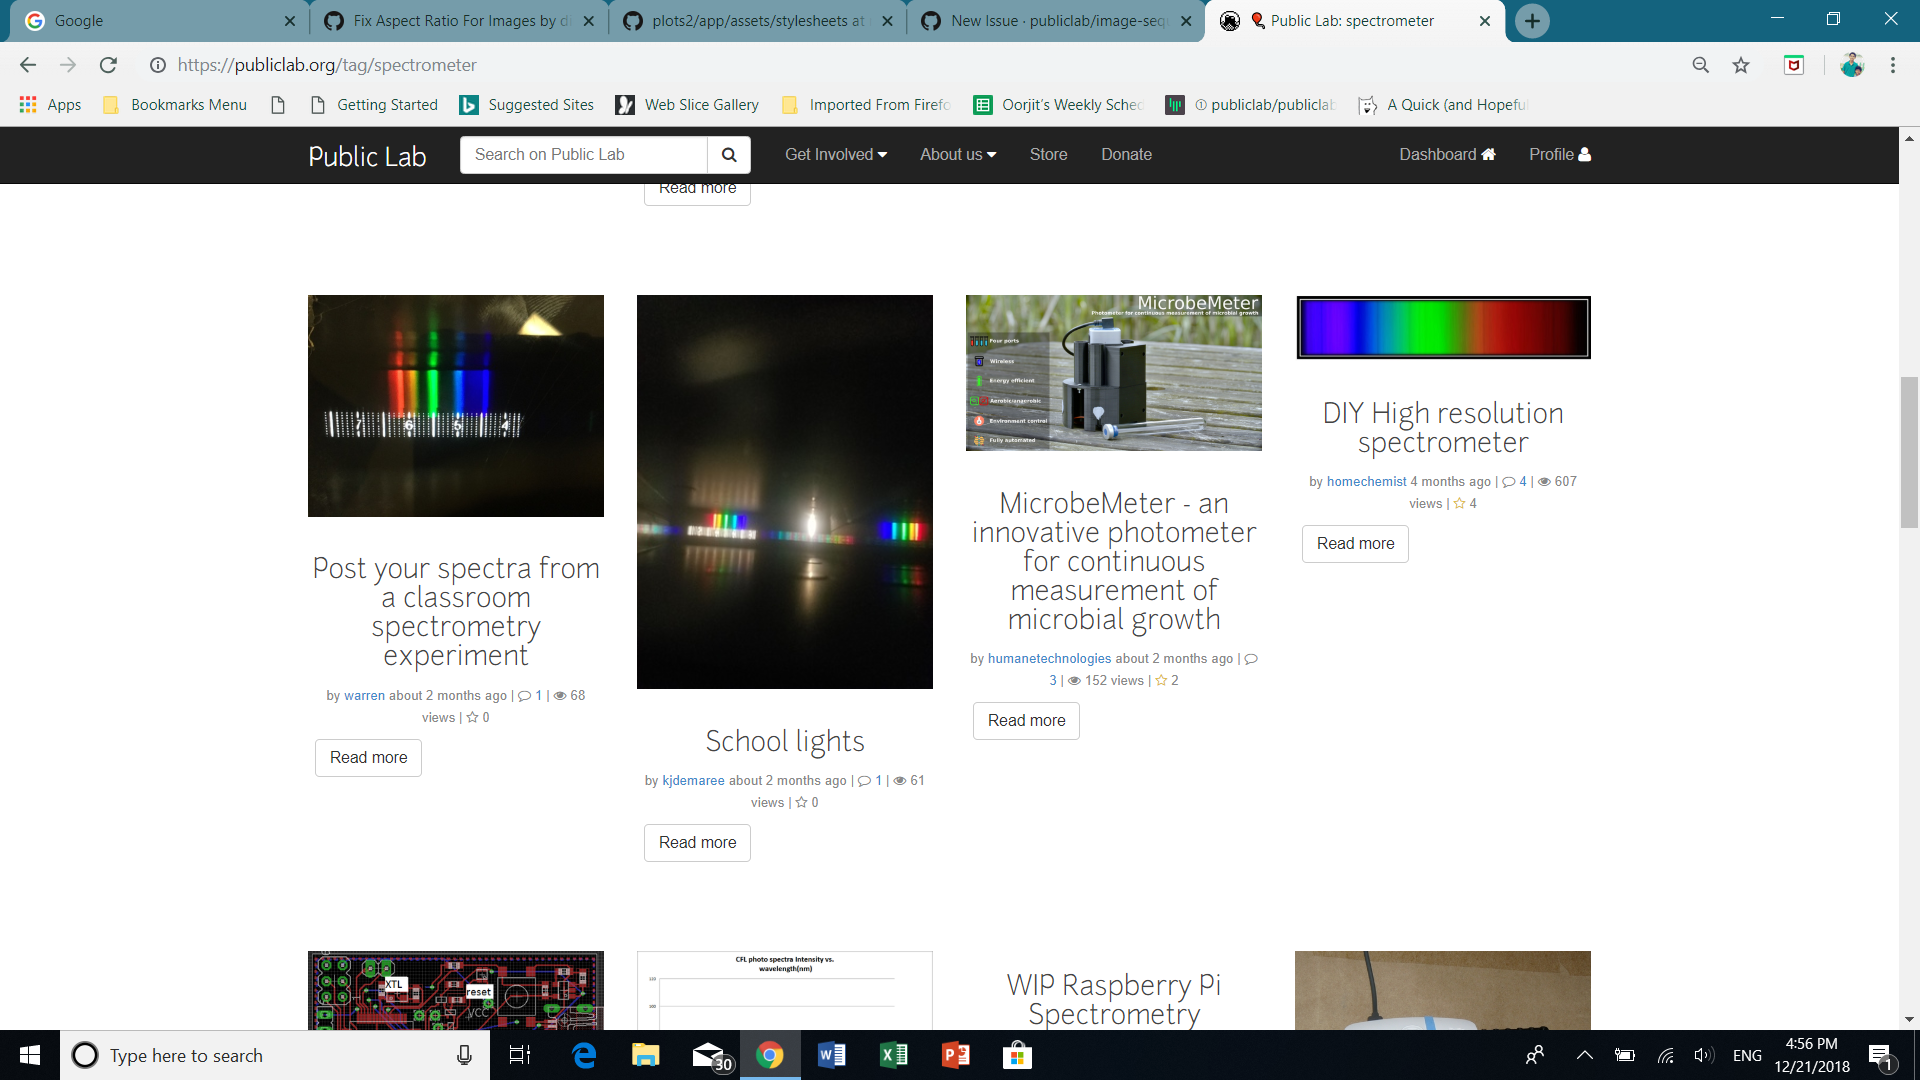
Task: Star the DIY High resolution spectrometer post
Action: [x=1458, y=503]
